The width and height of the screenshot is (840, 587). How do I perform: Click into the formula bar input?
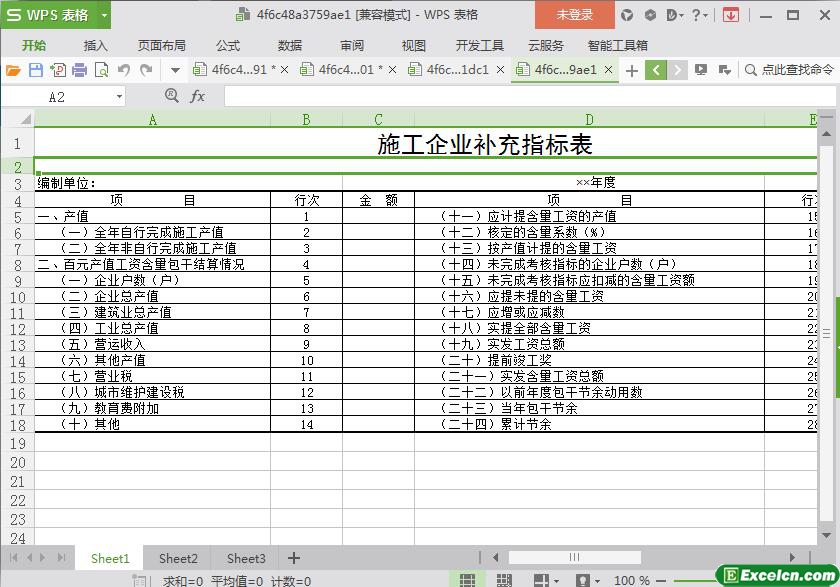(x=530, y=96)
